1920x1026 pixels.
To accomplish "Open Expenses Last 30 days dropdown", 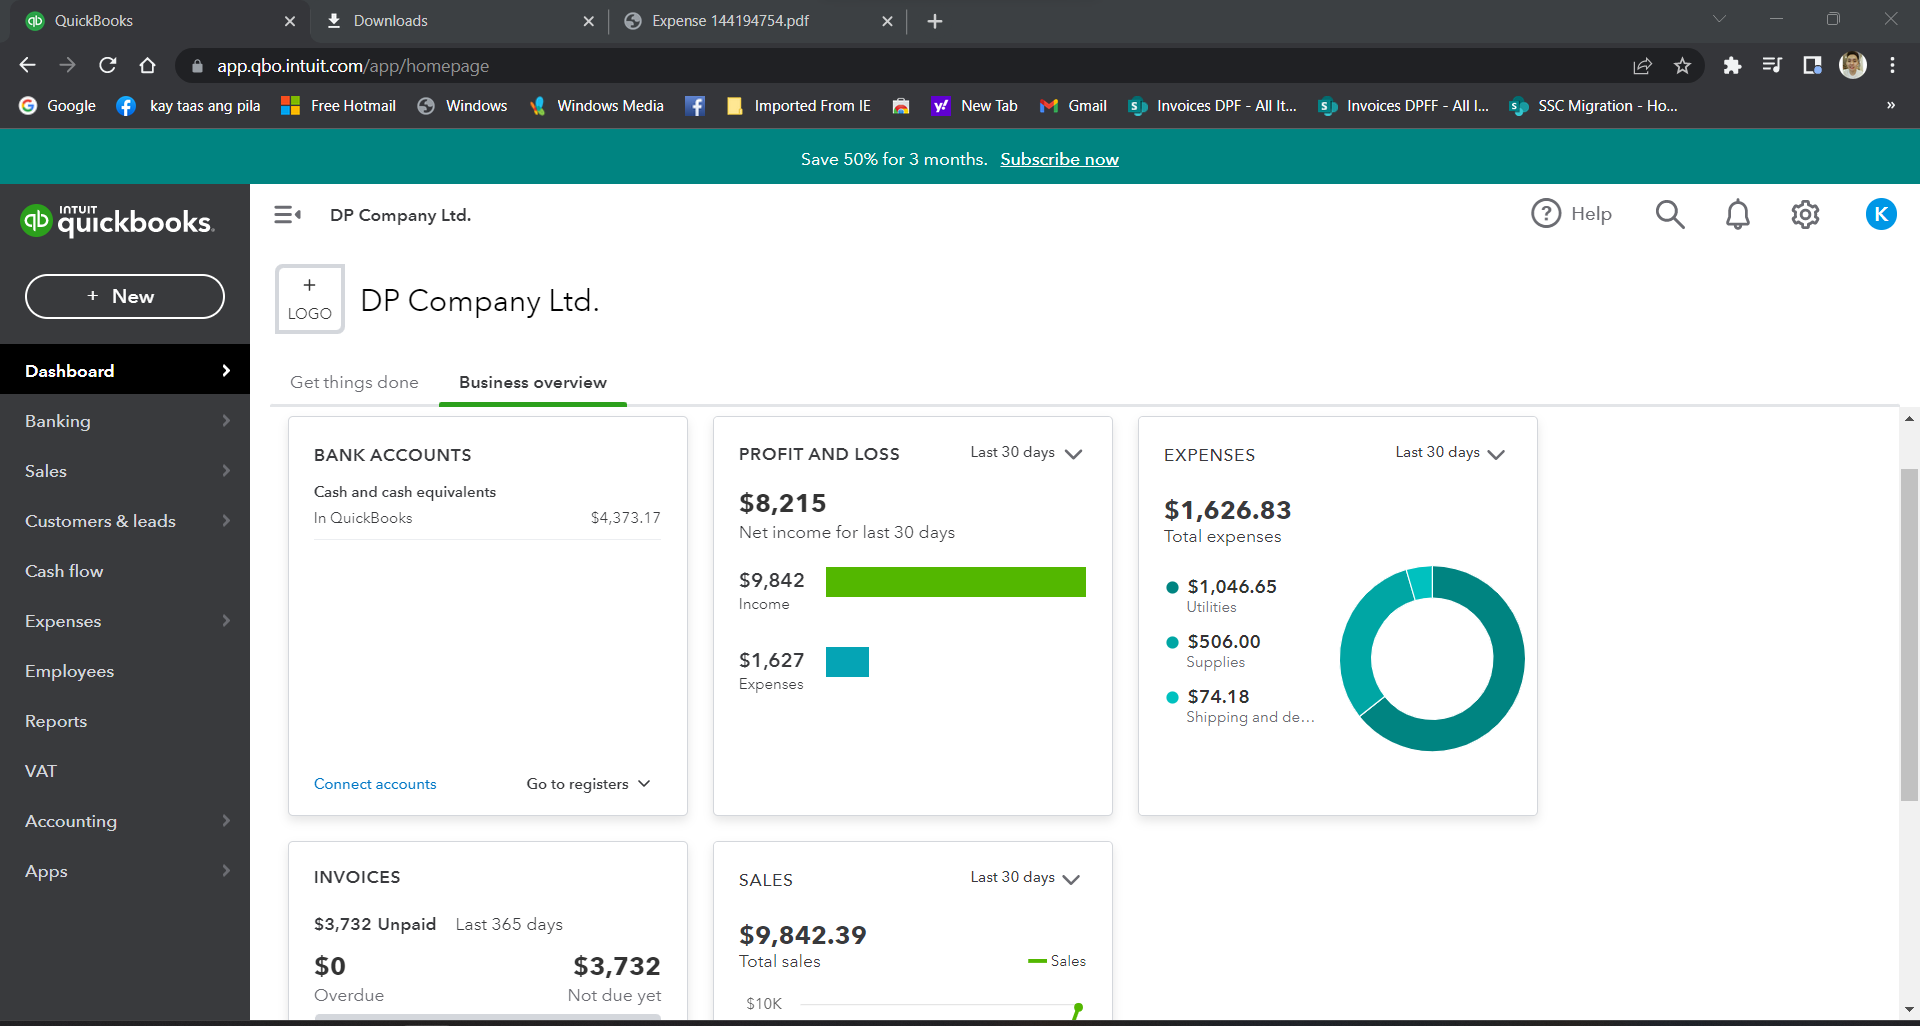I will point(1450,453).
